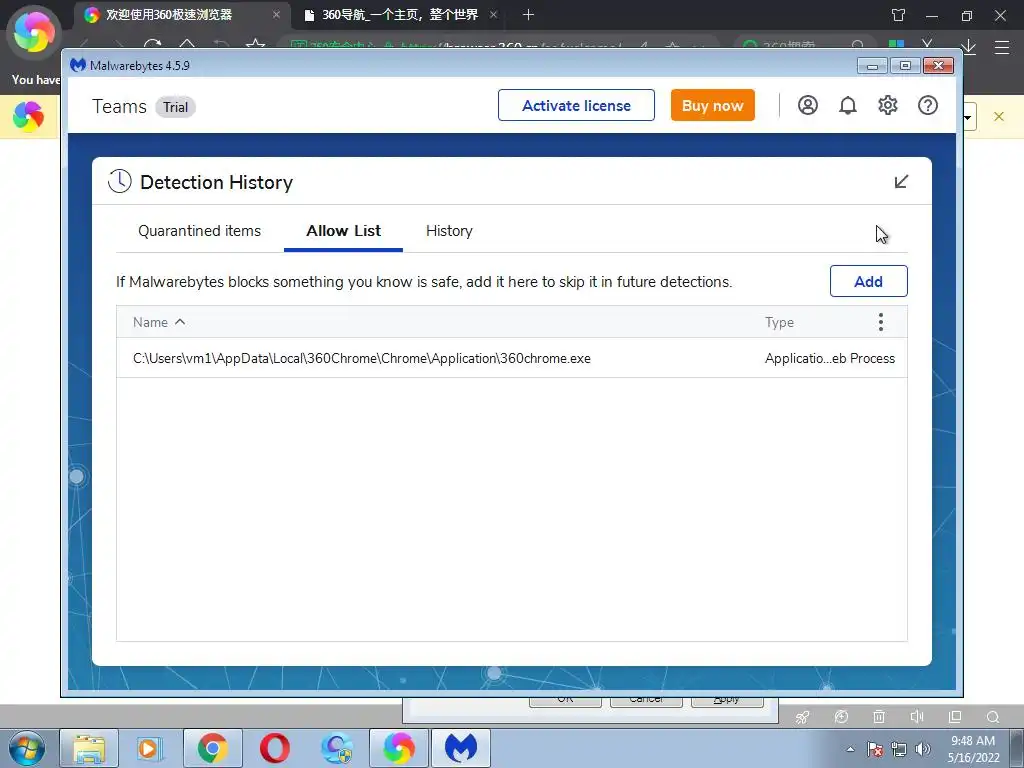Click the Add button on the Allow List
This screenshot has width=1024, height=768.
(869, 281)
